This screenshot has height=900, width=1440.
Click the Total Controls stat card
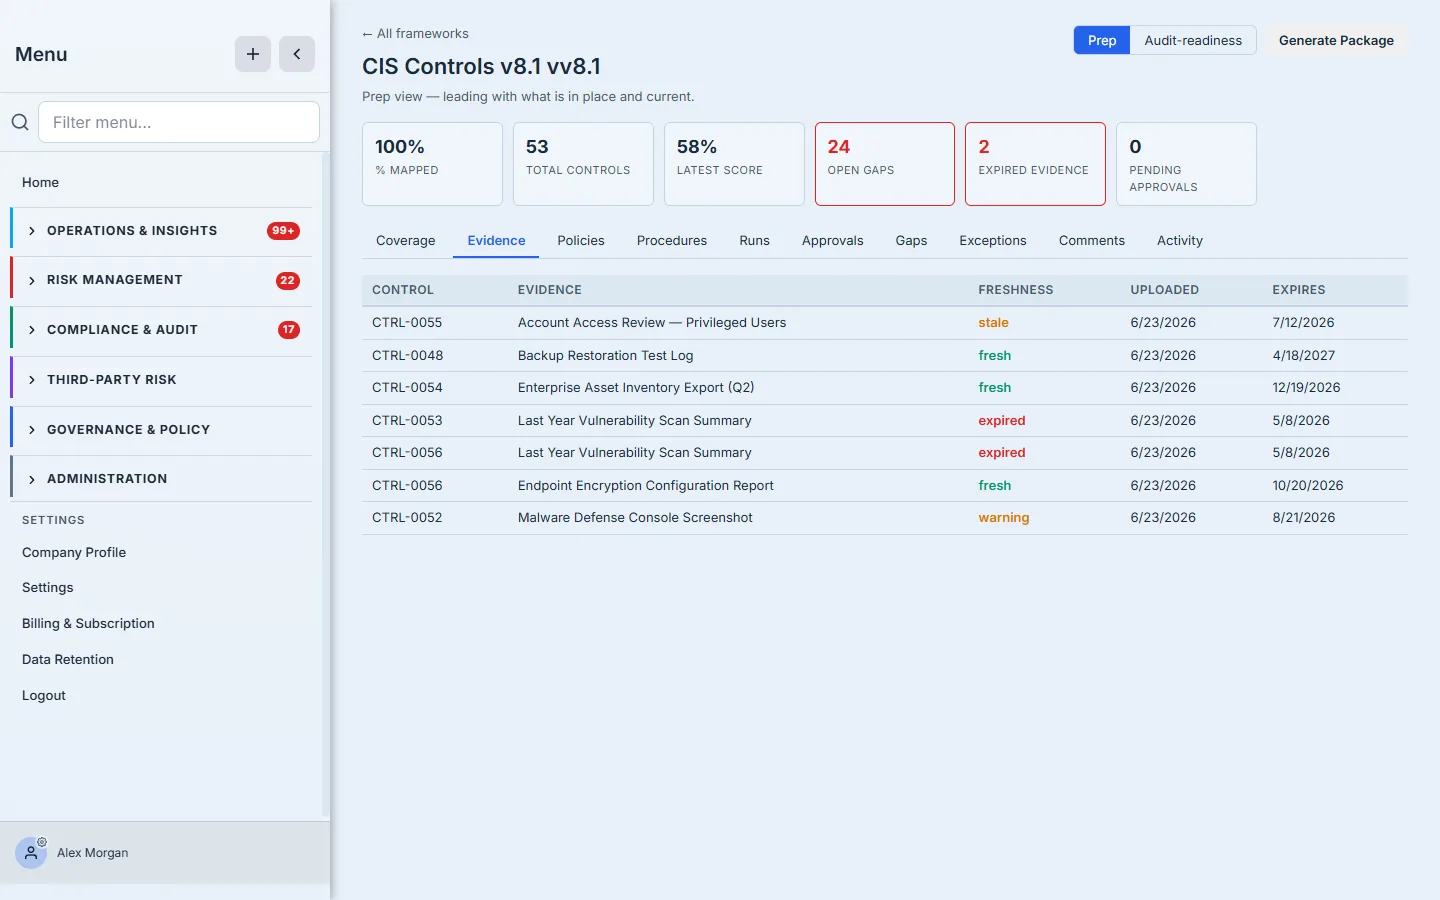point(583,164)
